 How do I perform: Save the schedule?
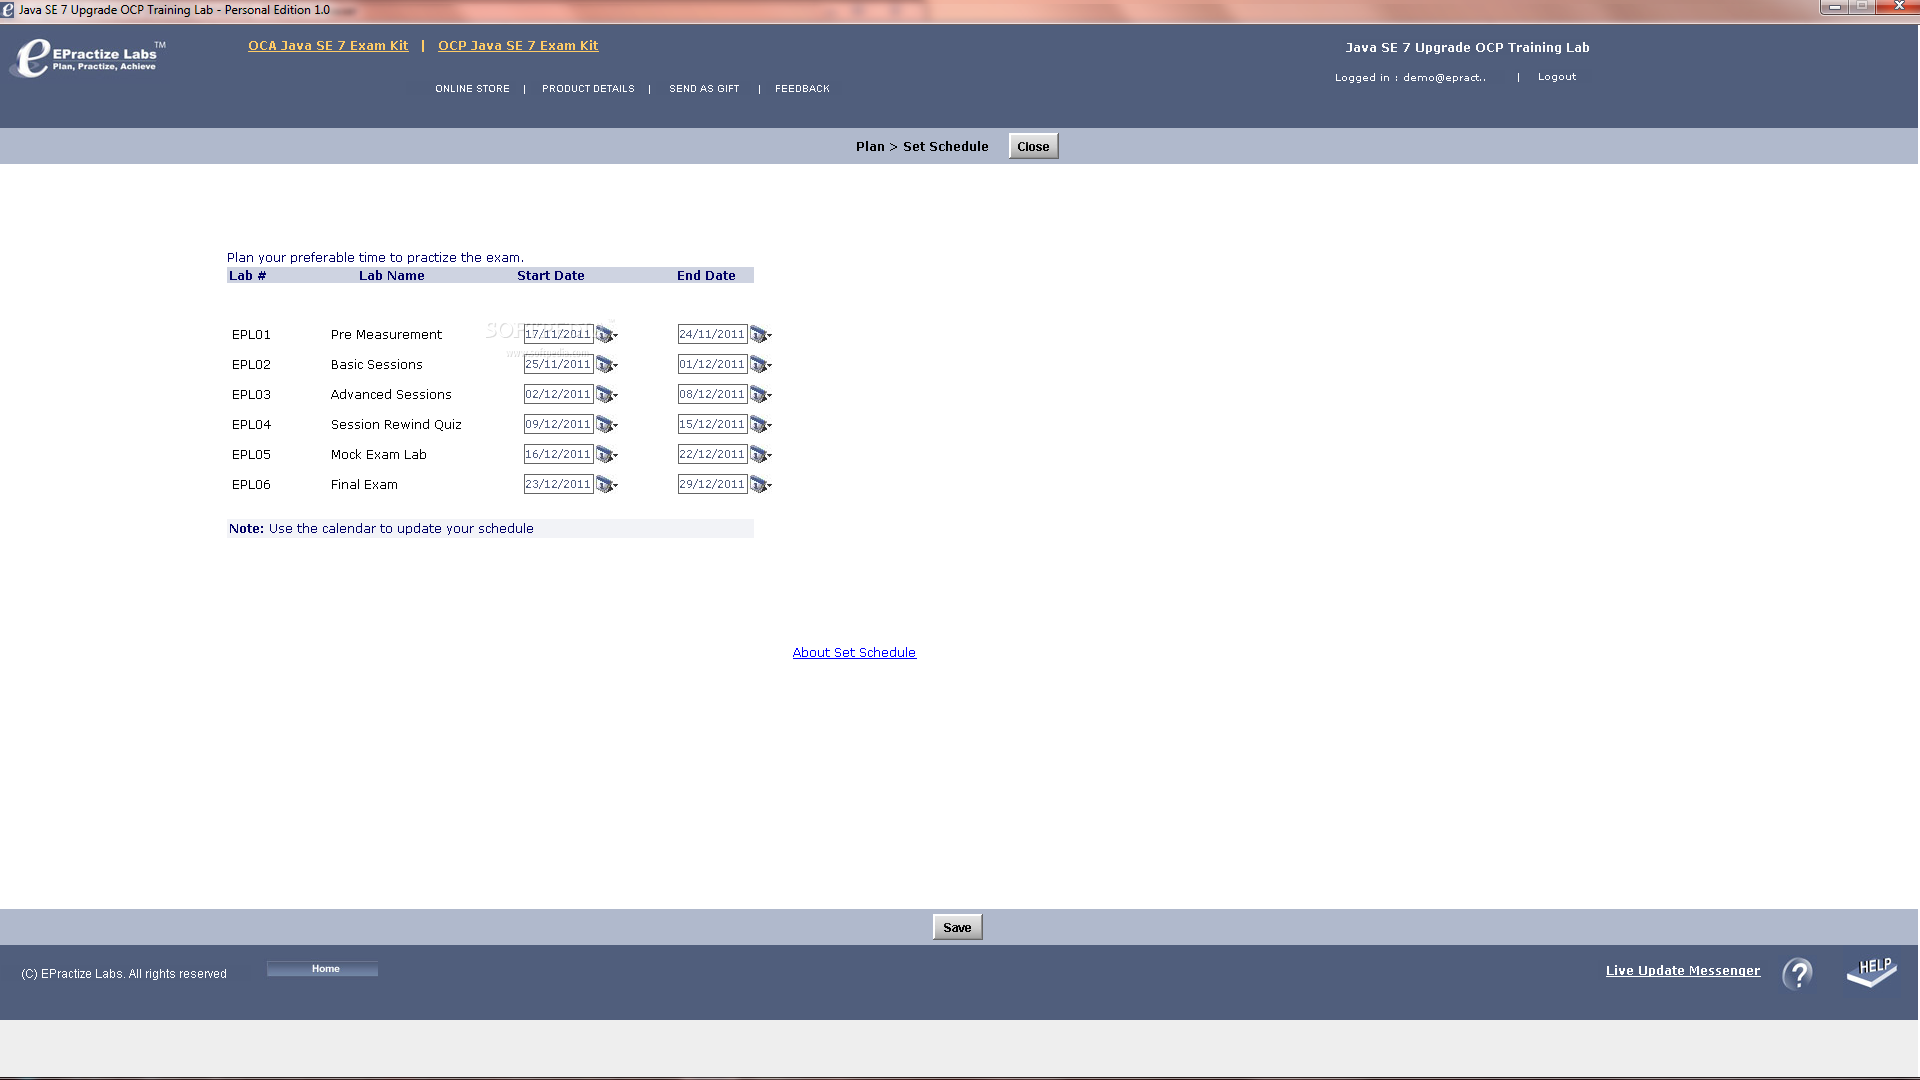957,927
